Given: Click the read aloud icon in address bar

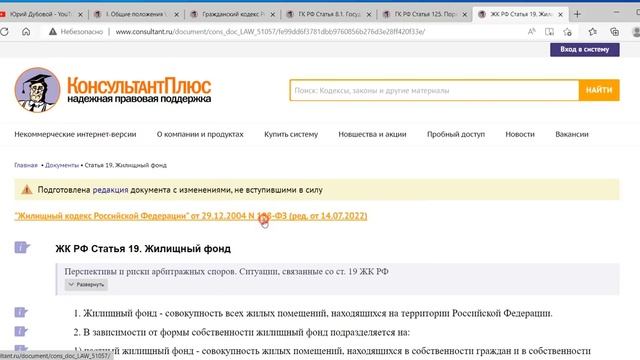Looking at the screenshot, I should tap(531, 31).
